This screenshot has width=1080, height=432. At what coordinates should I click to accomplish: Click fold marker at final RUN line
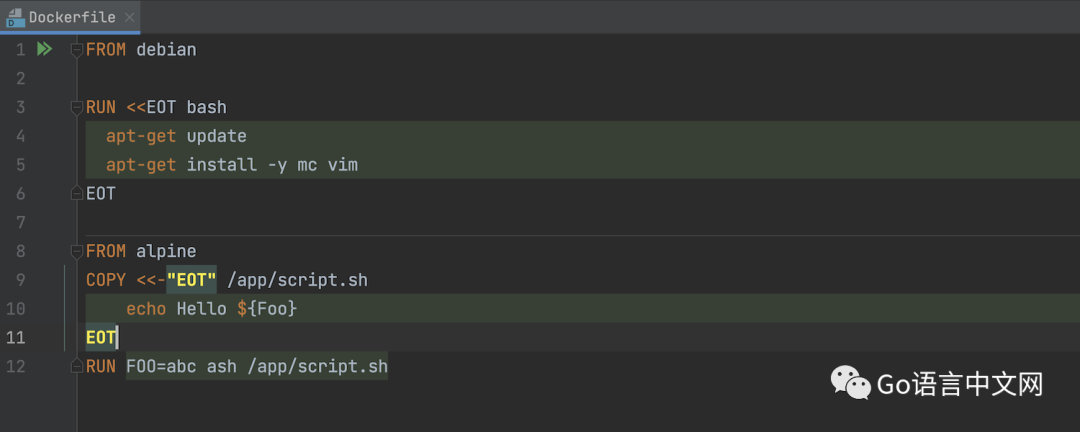(x=77, y=367)
